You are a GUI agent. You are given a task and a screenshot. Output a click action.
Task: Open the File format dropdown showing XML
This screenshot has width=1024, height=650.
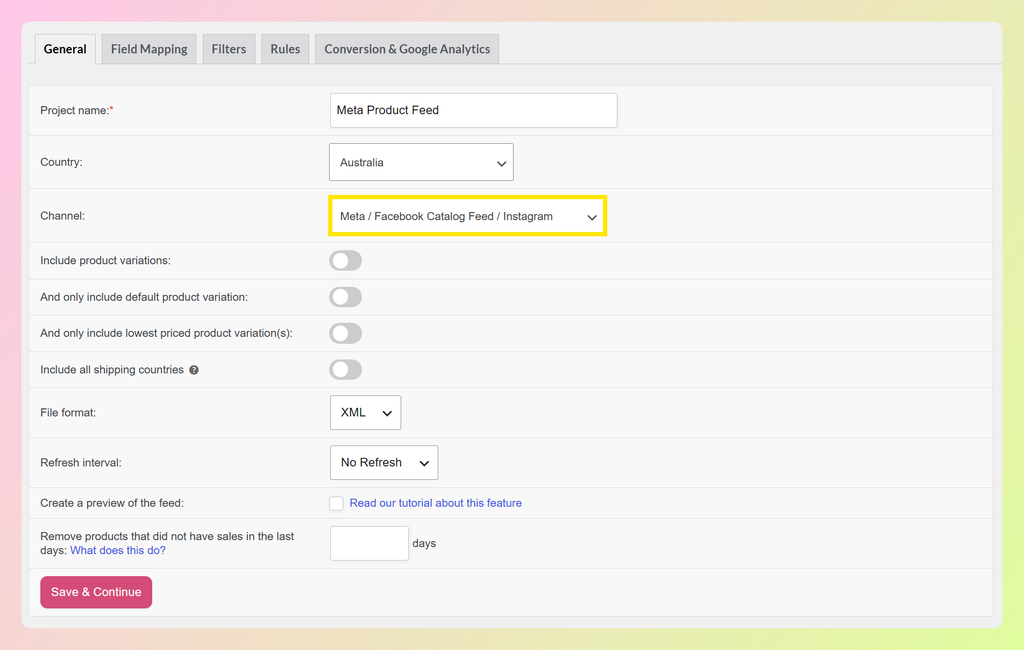[x=366, y=413]
